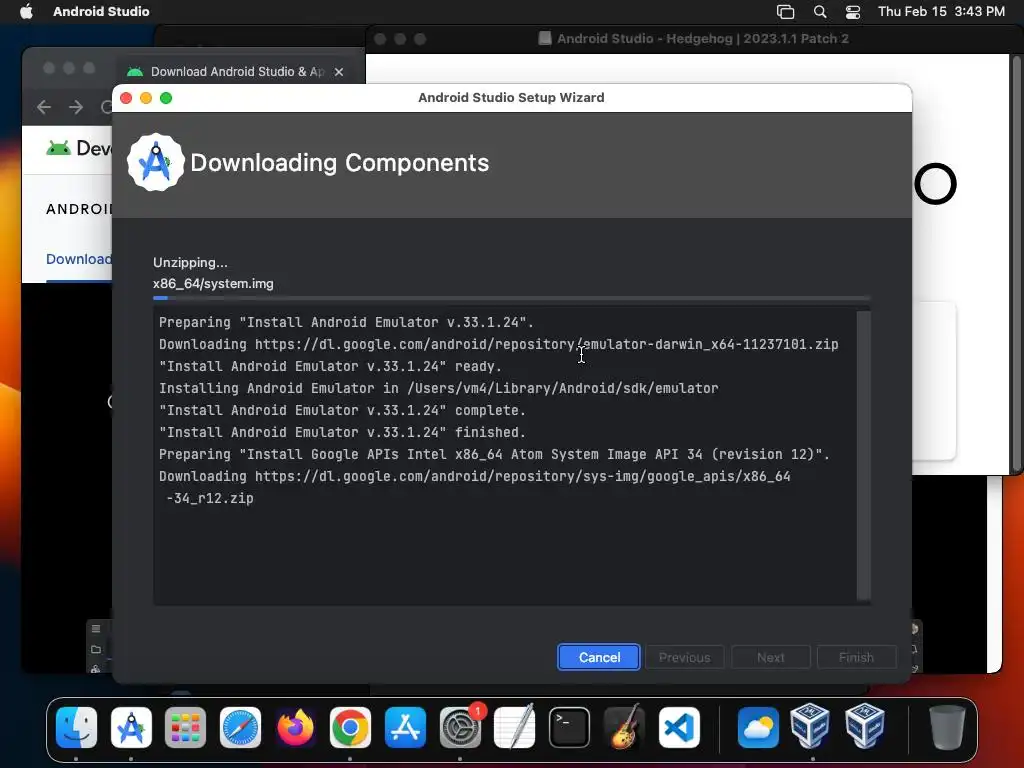Click the disabled Next button

(x=771, y=657)
